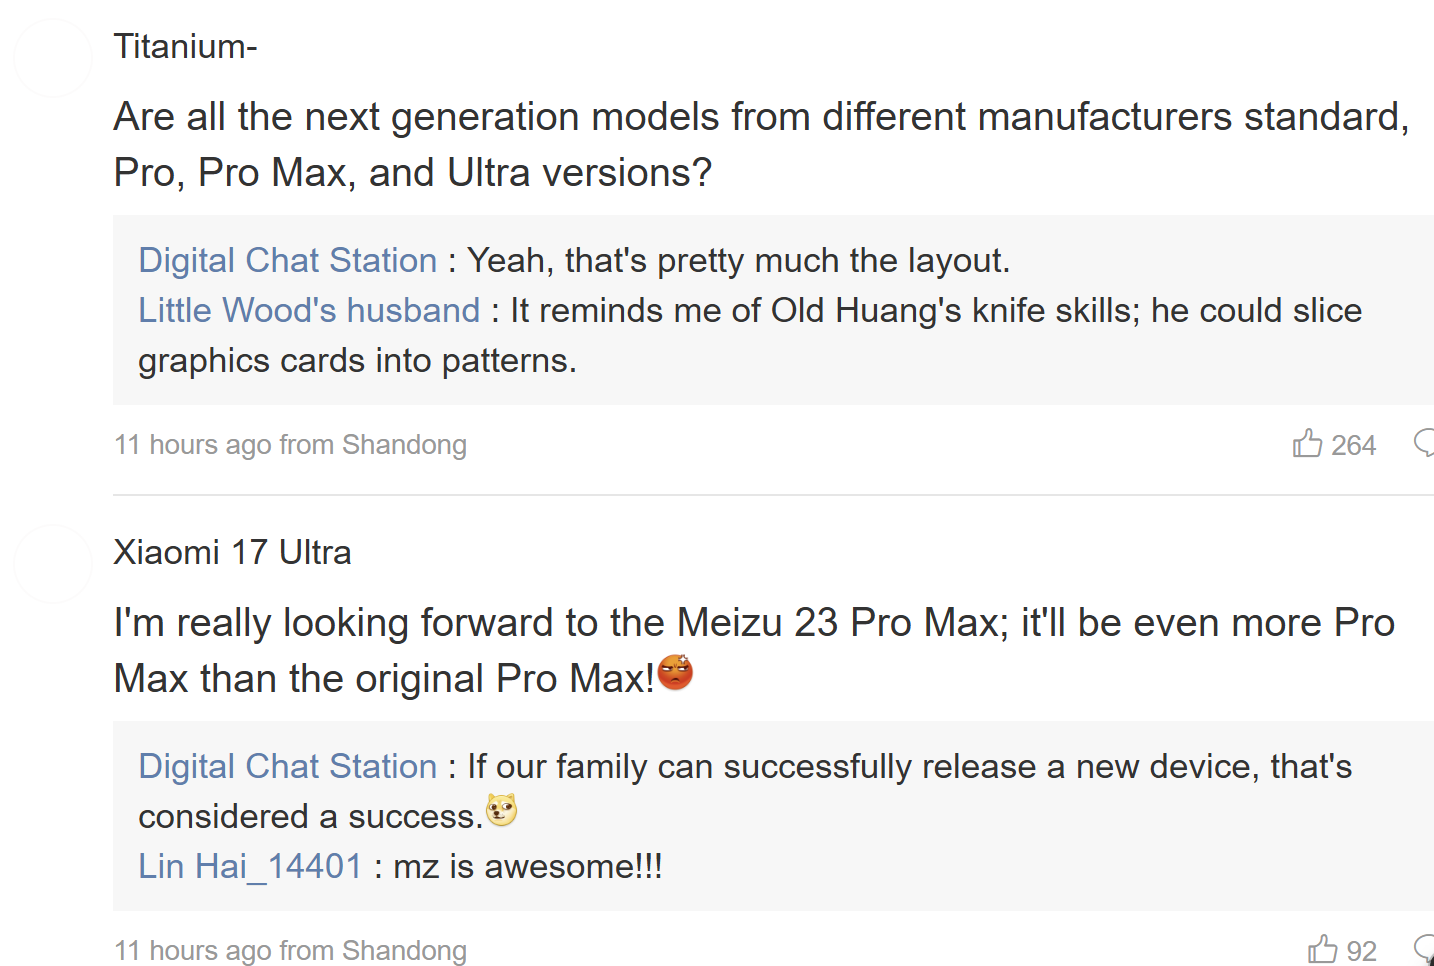Viewport: 1434px width, 966px height.
Task: Click the username Titanium-
Action: [x=185, y=46]
